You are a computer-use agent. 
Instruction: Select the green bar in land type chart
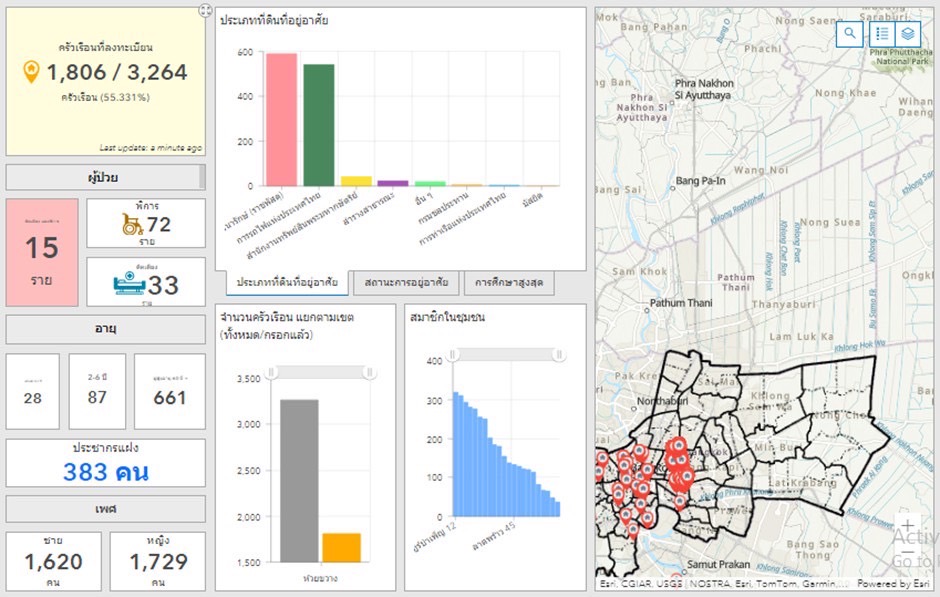coord(319,125)
